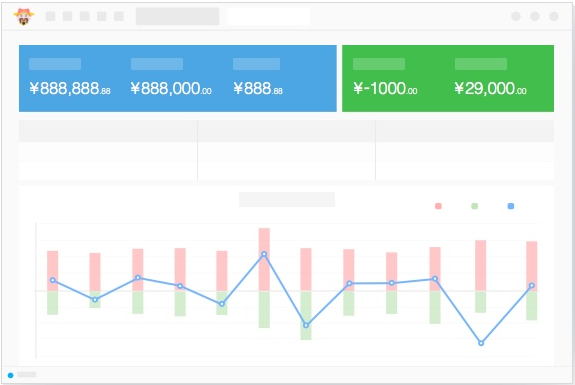
Task: Select the white tab in top bar
Action: 268,16
